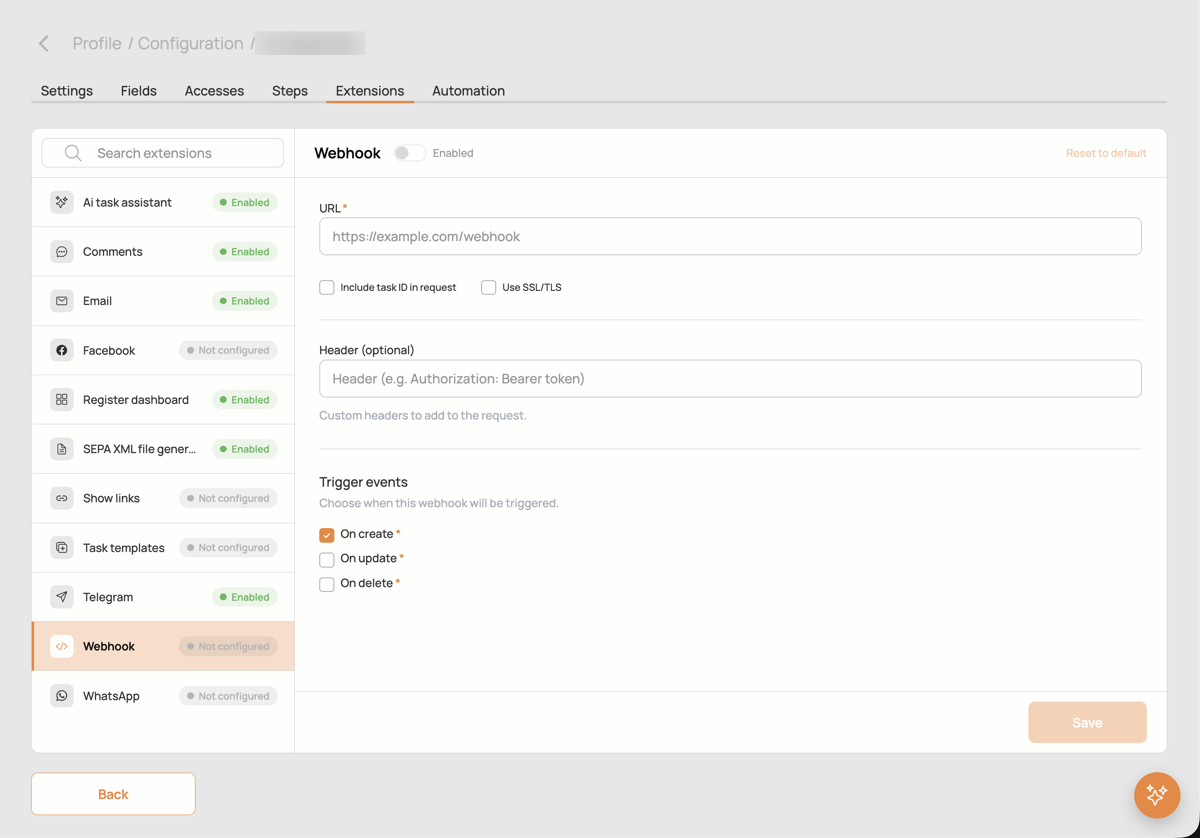The width and height of the screenshot is (1200, 838).
Task: Open the floating AI assistant sparkle button
Action: pyautogui.click(x=1157, y=795)
